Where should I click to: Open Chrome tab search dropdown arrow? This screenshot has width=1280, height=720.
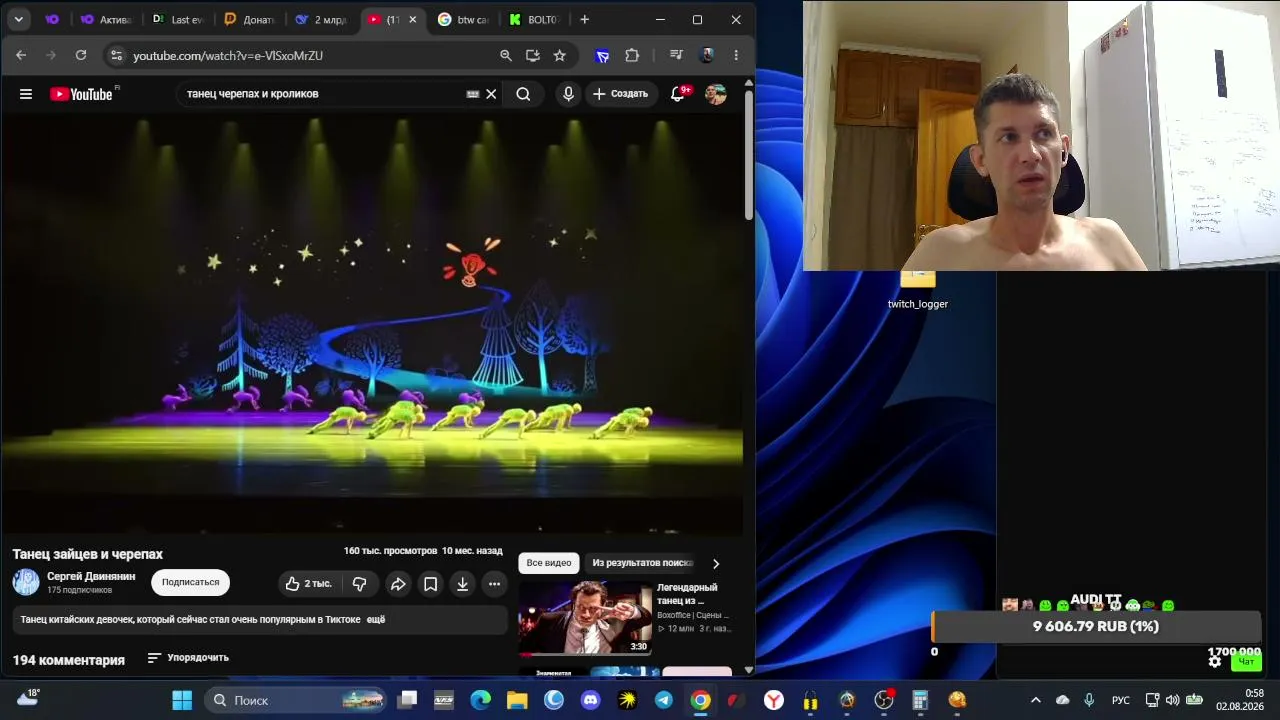(x=19, y=19)
